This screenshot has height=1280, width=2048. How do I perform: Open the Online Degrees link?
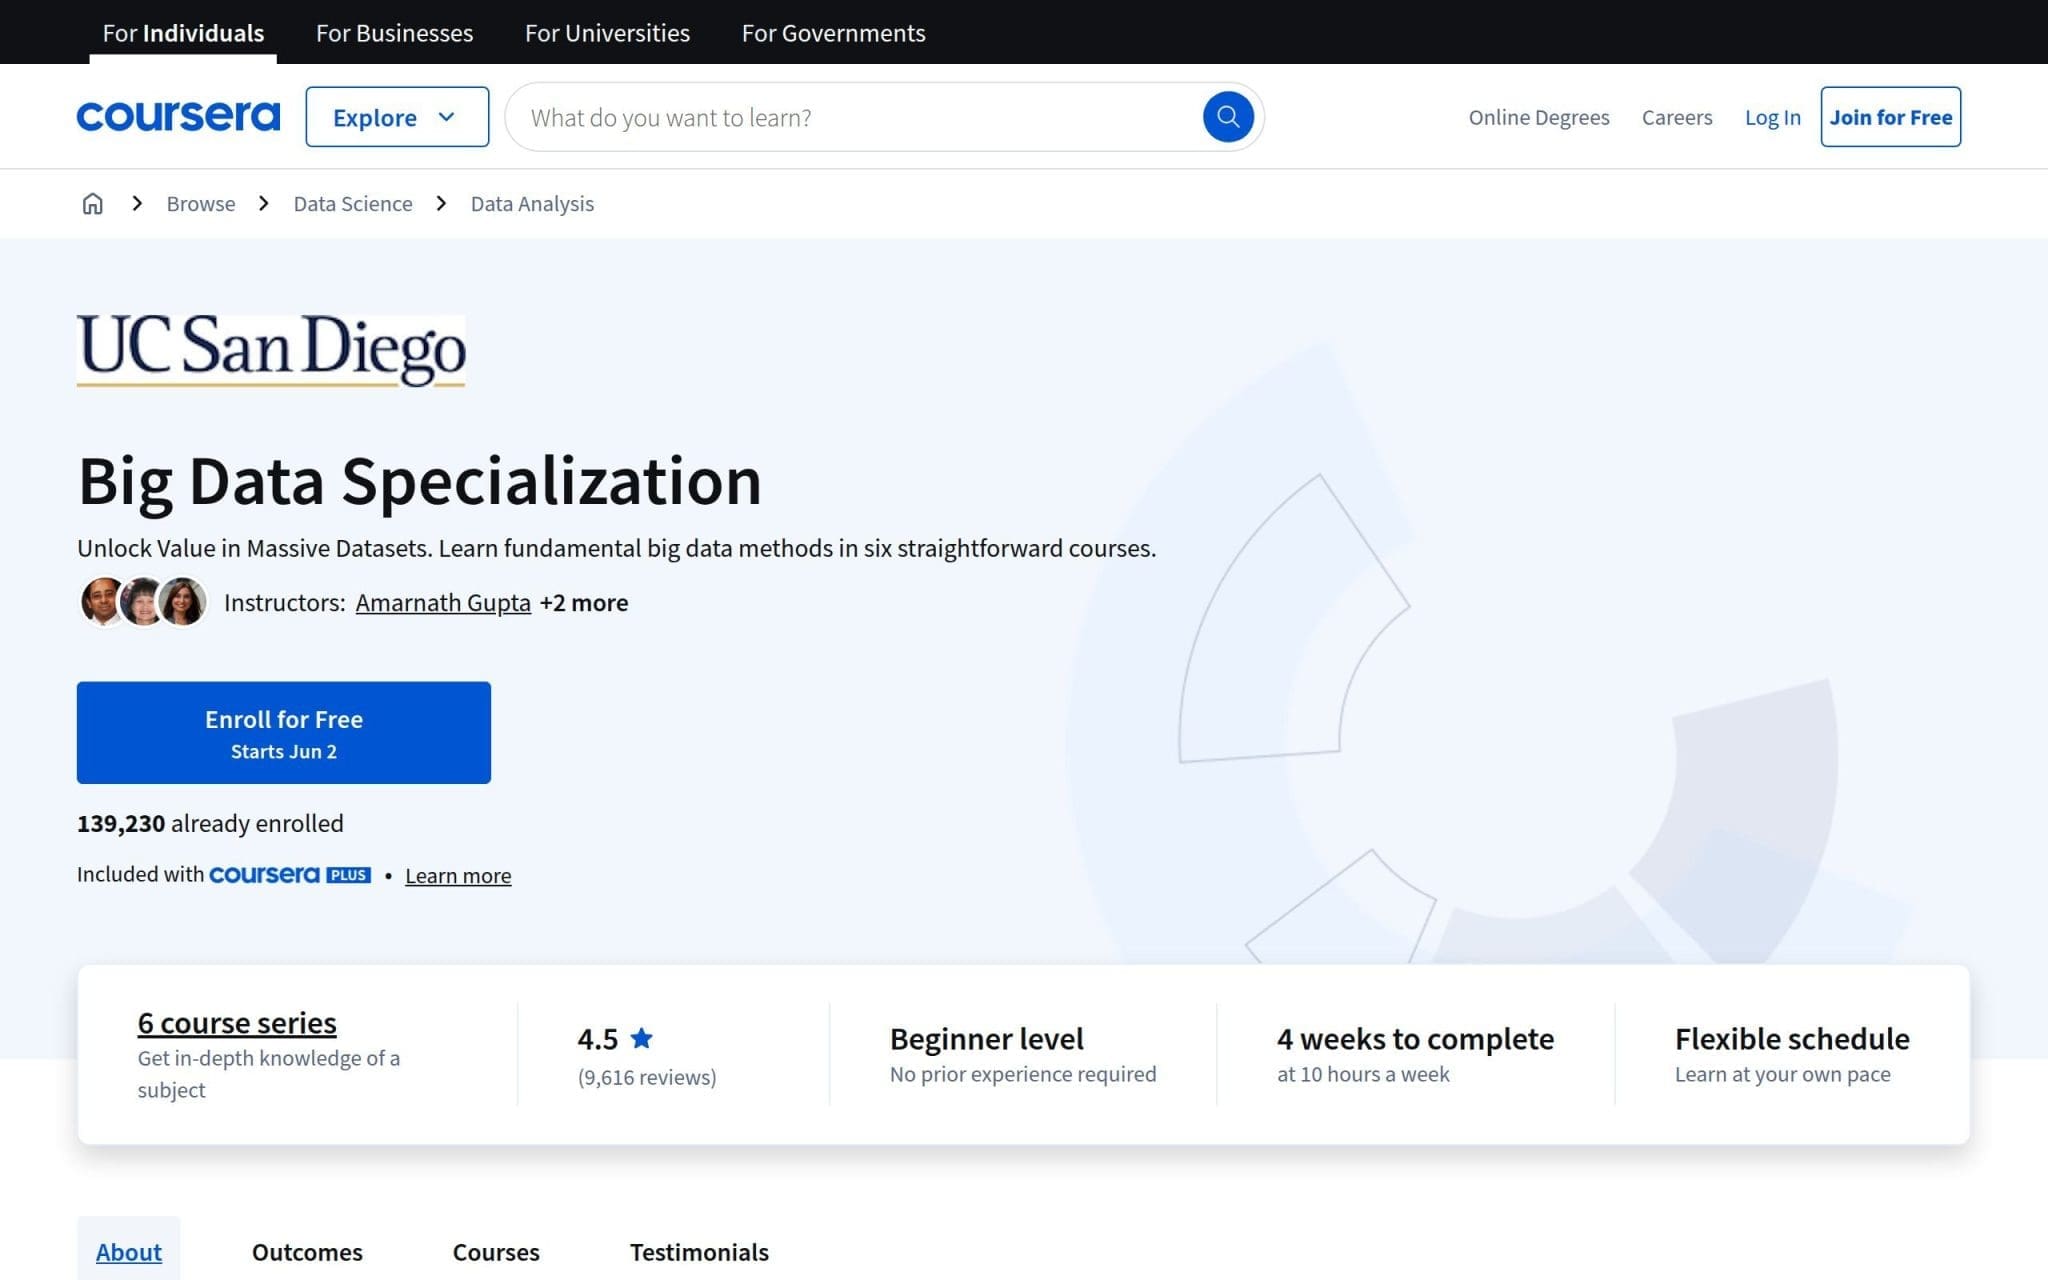pos(1539,117)
